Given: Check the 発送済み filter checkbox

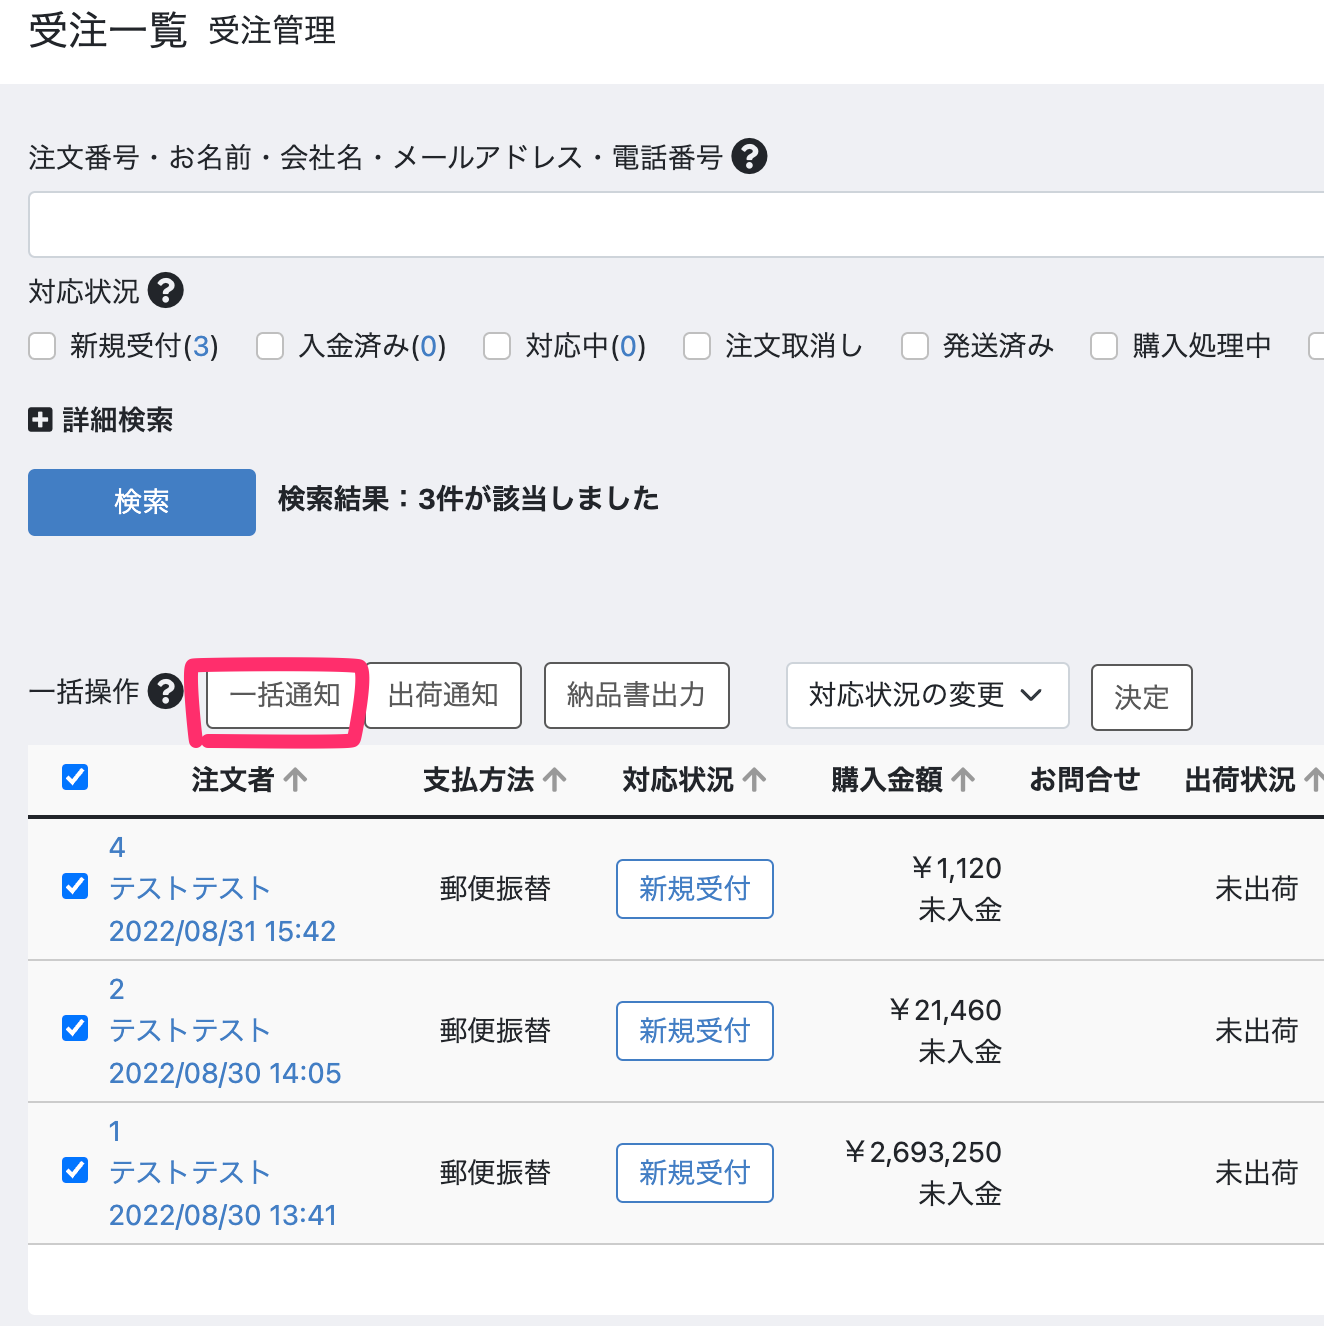Looking at the screenshot, I should [x=915, y=346].
